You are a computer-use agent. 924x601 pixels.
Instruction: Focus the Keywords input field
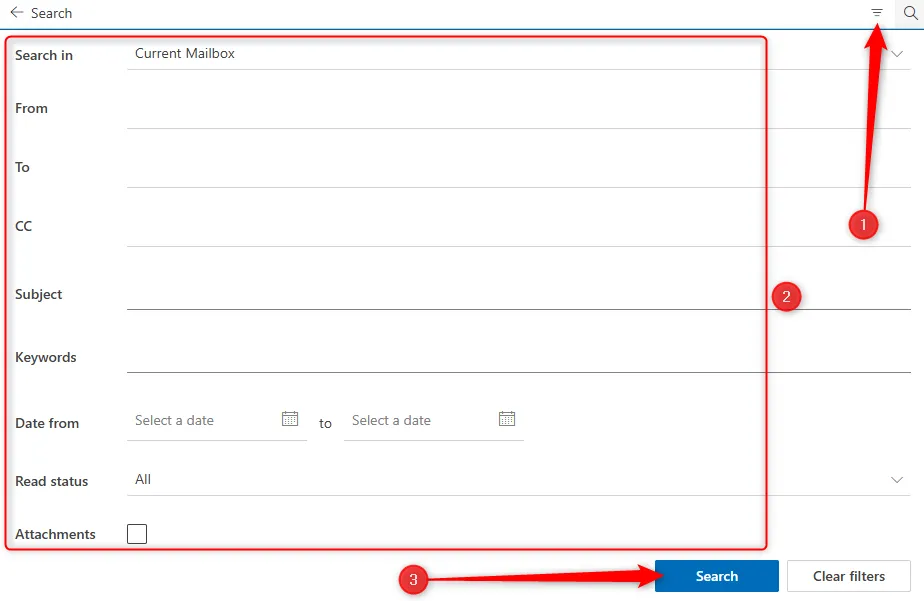click(519, 356)
